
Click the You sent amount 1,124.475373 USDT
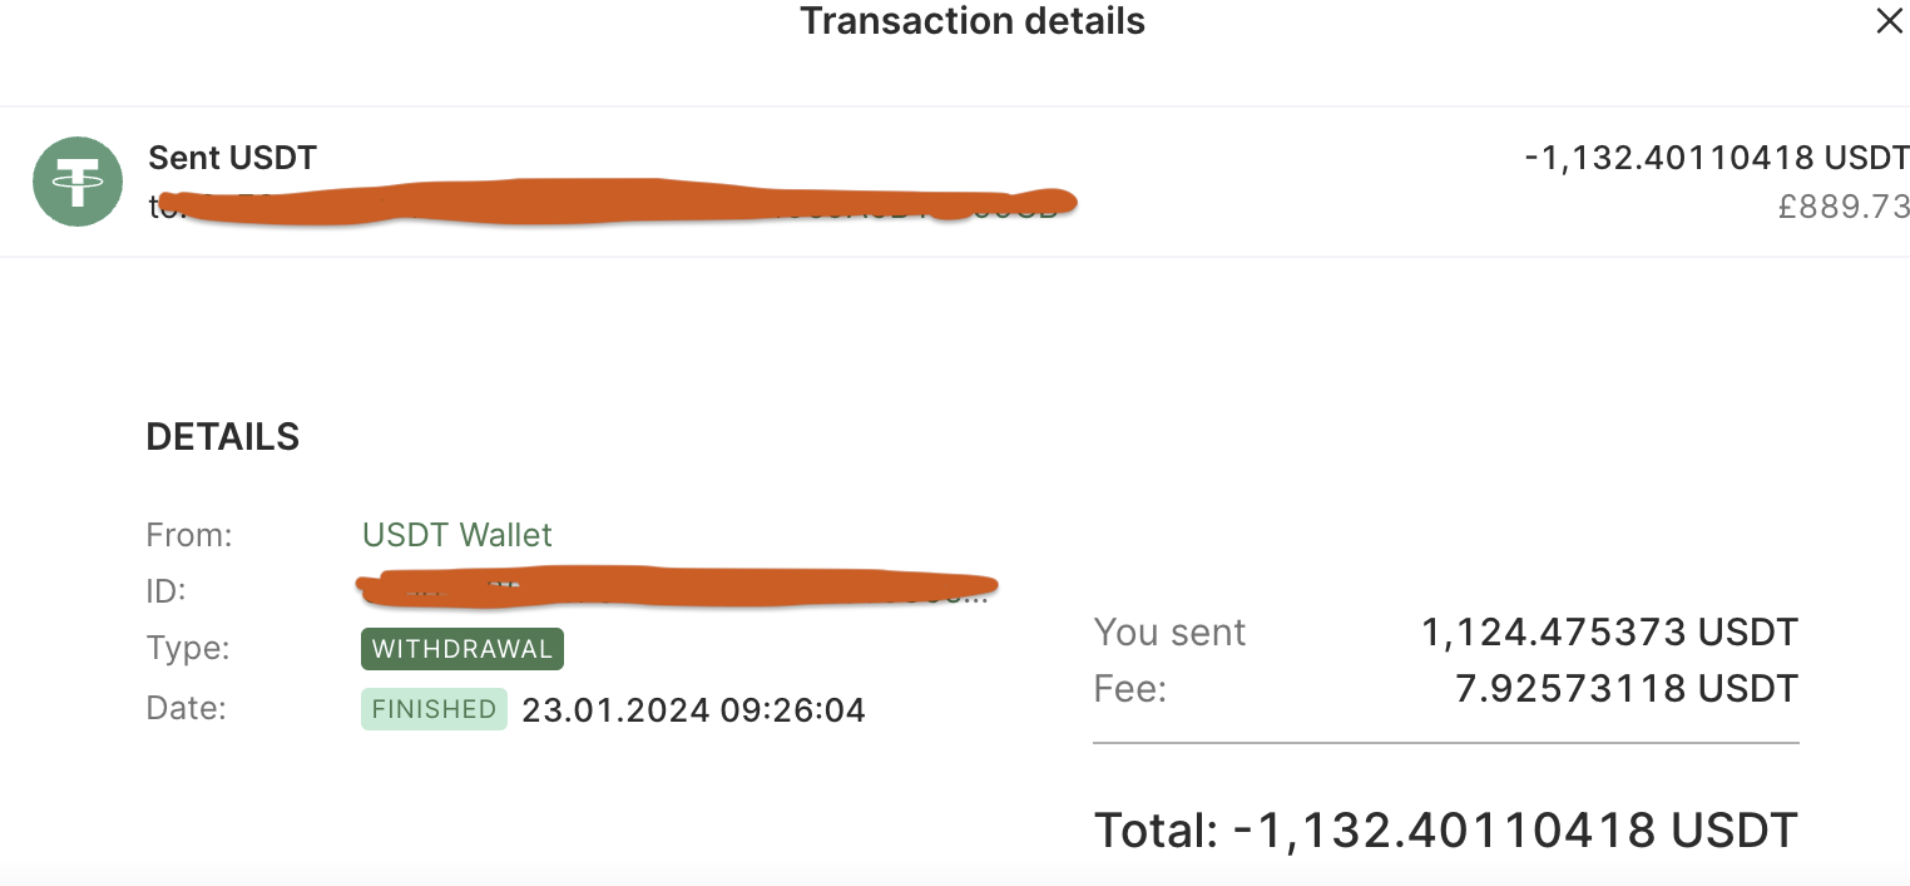pos(1609,632)
